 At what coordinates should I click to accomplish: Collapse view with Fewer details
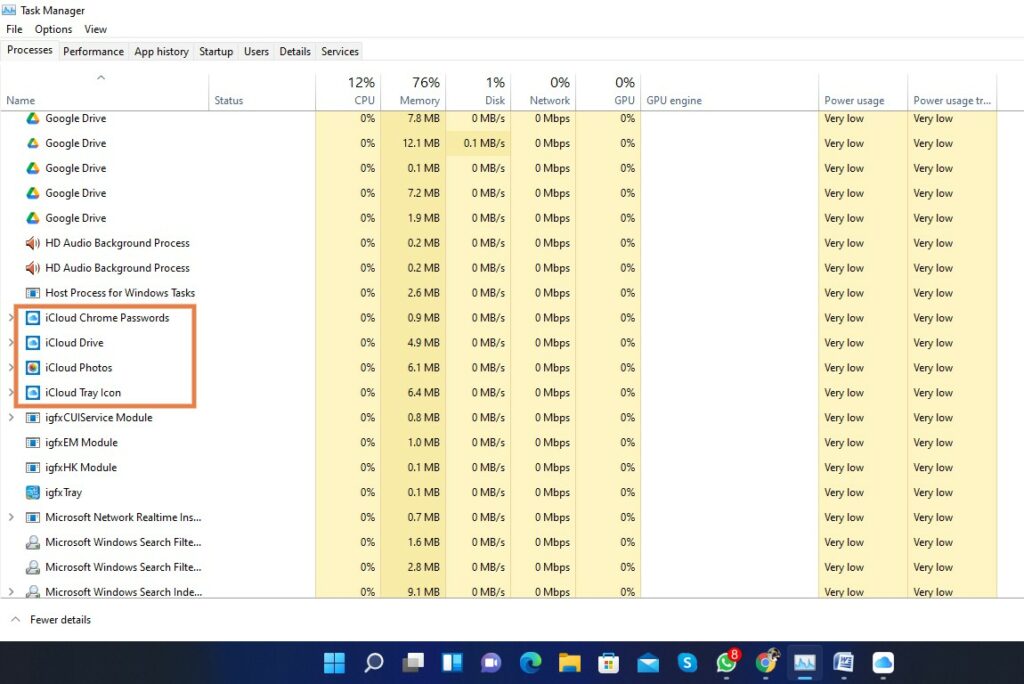pyautogui.click(x=51, y=619)
